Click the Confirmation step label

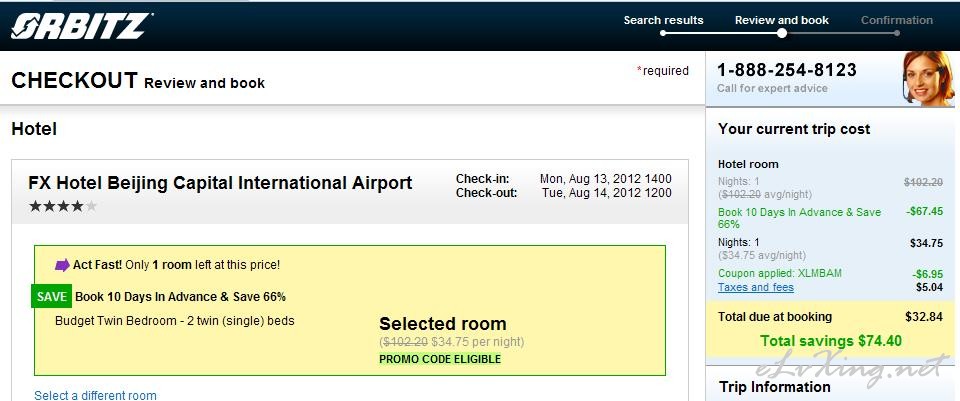[x=896, y=20]
